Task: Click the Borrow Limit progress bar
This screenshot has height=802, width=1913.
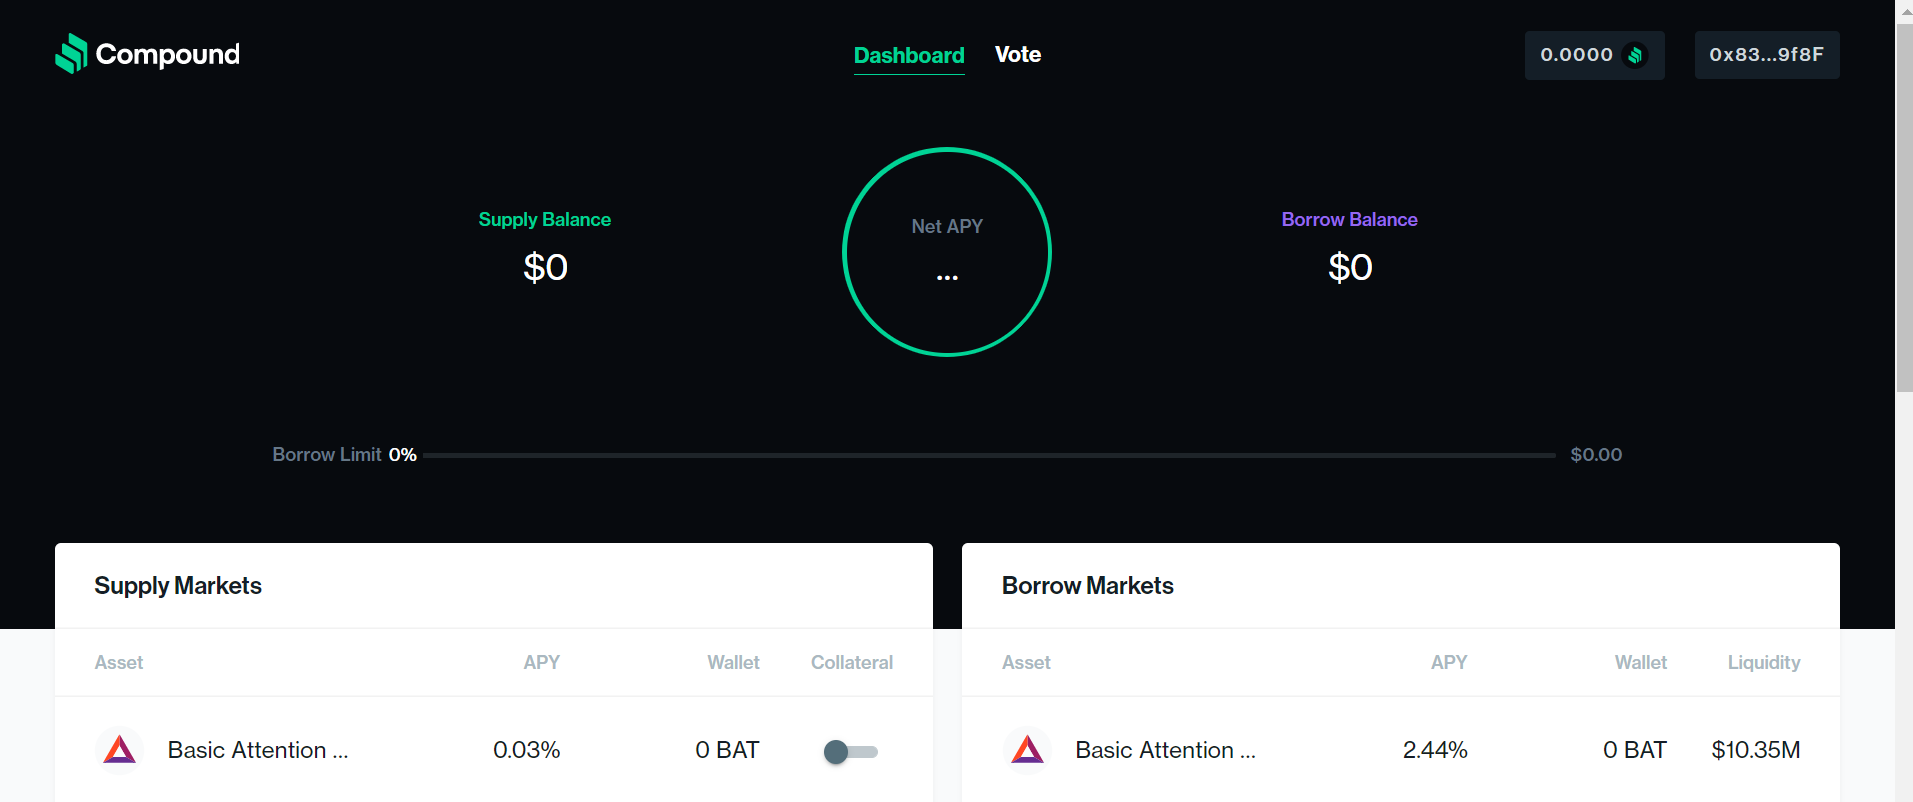Action: [989, 455]
